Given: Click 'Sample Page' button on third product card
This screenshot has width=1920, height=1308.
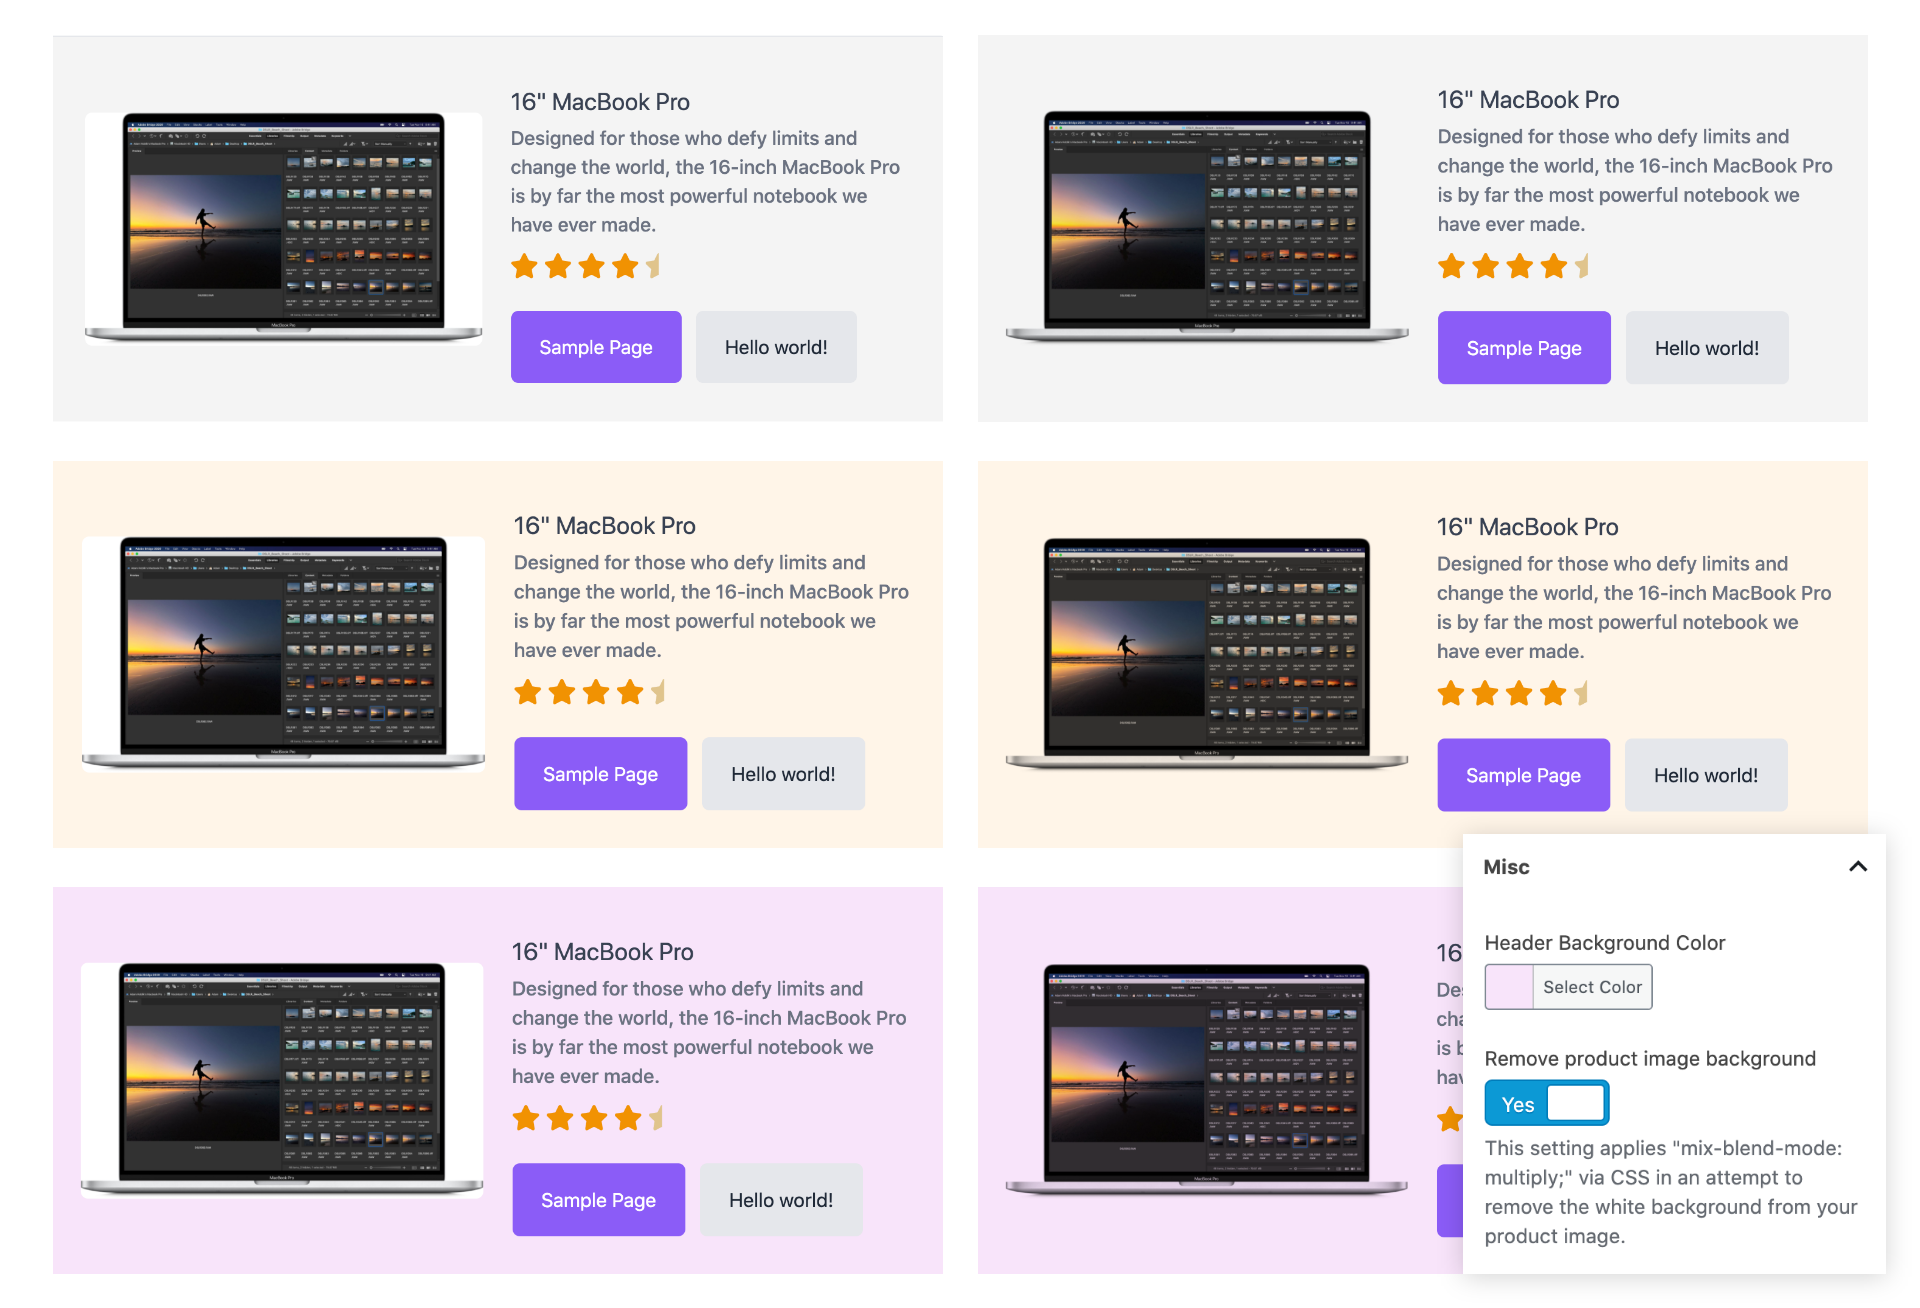Looking at the screenshot, I should [600, 773].
